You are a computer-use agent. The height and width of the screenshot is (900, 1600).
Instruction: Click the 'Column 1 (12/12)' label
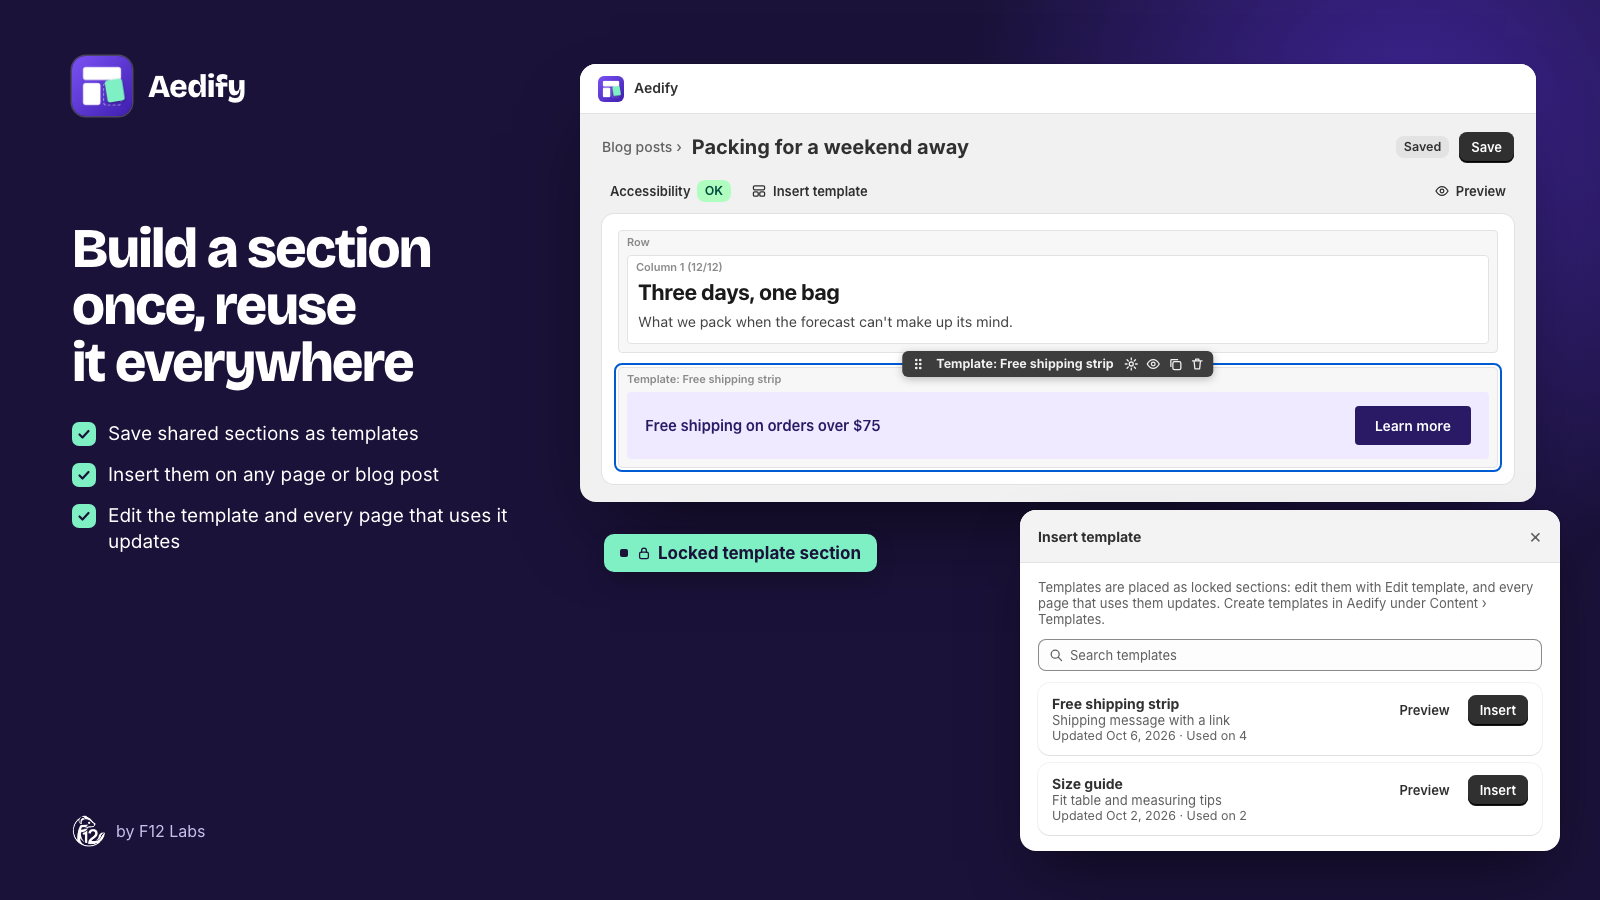679,267
